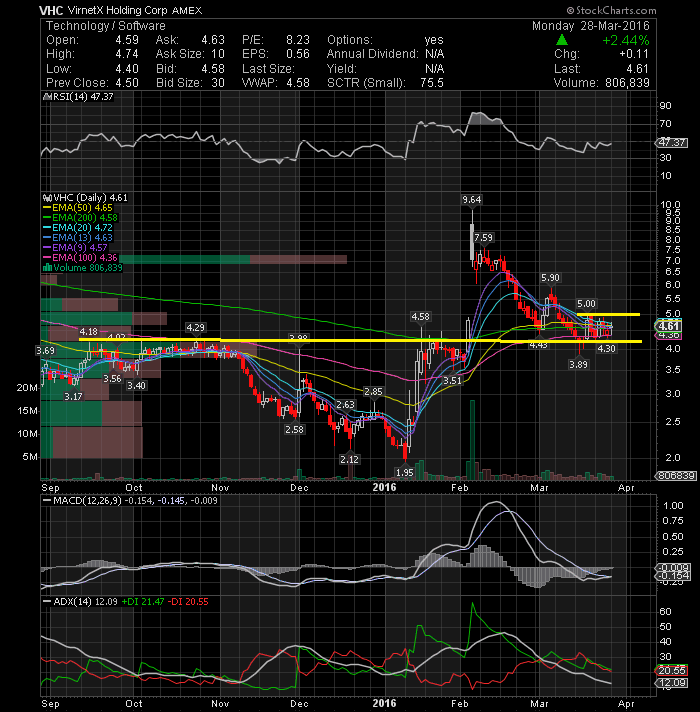Click the 5.90 March high label
The image size is (700, 712).
coord(550,277)
